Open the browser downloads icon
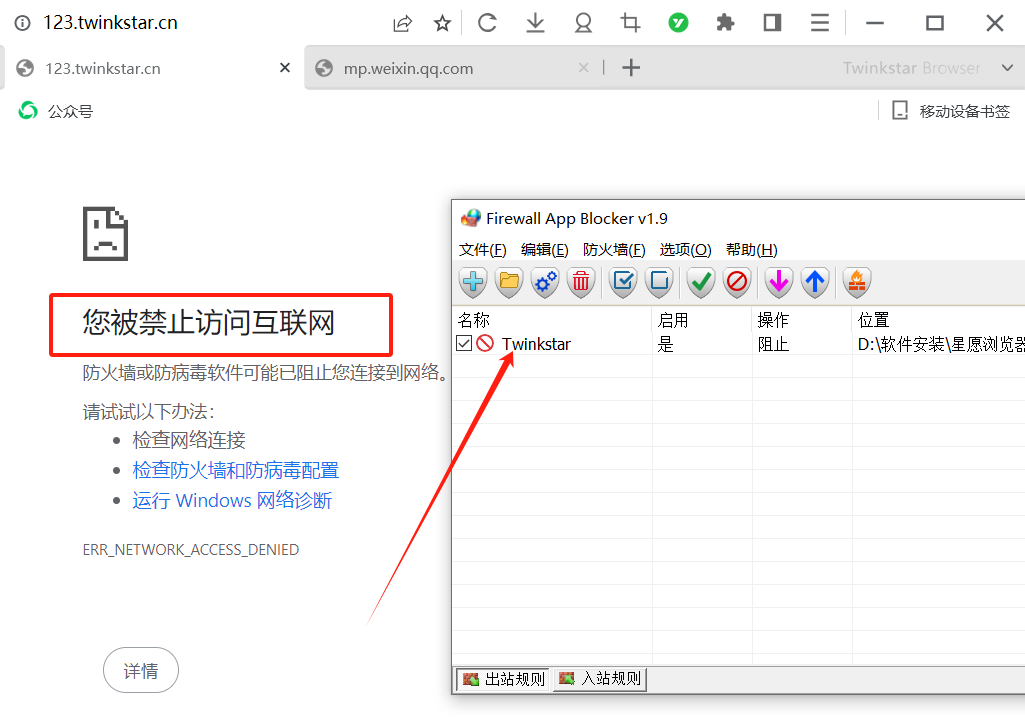1025x720 pixels. pyautogui.click(x=535, y=23)
